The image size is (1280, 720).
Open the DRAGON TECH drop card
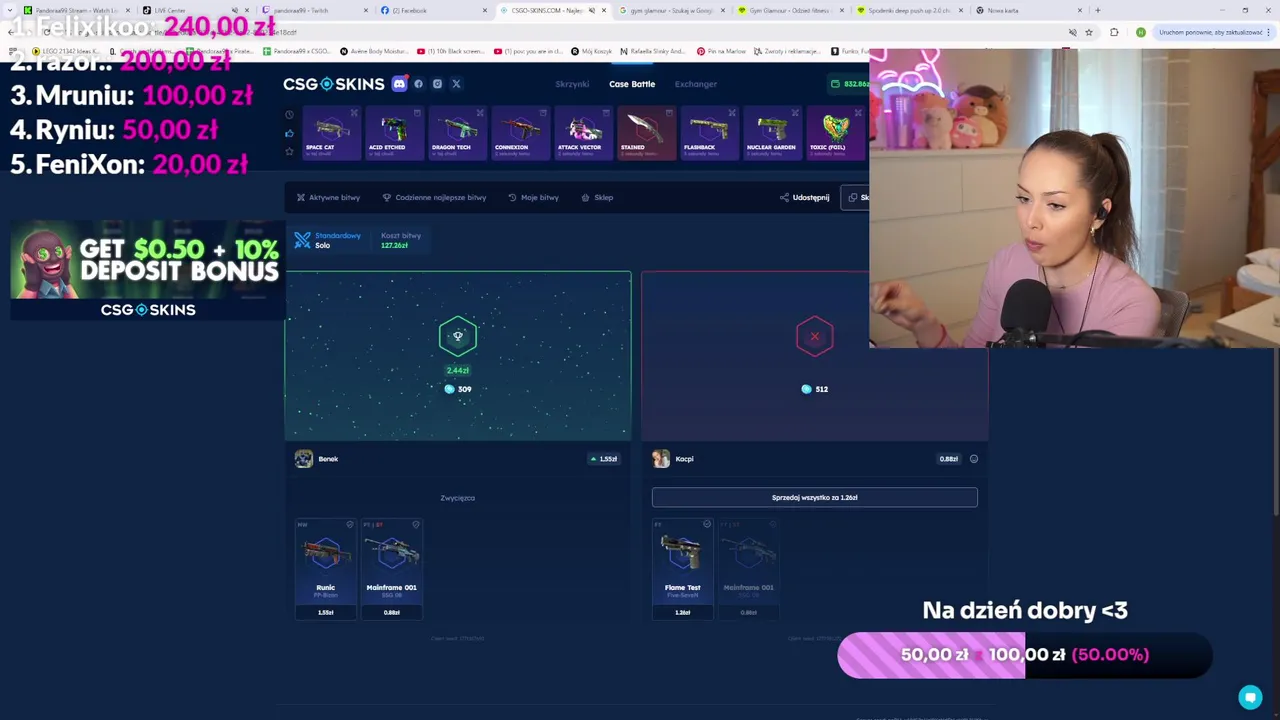coord(456,133)
